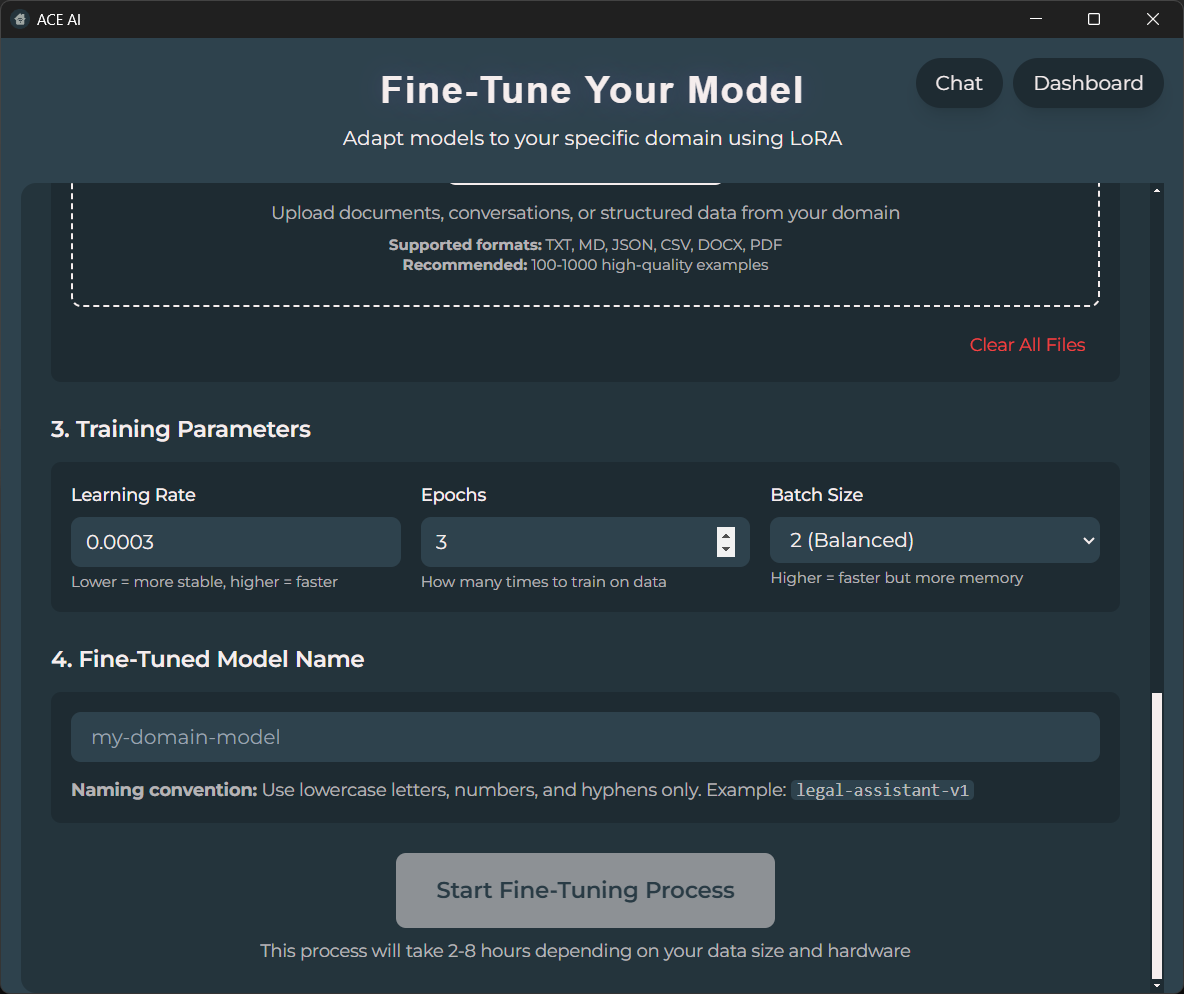Image resolution: width=1184 pixels, height=994 pixels.
Task: Minimize the ACE AI window
Action: coord(1035,18)
